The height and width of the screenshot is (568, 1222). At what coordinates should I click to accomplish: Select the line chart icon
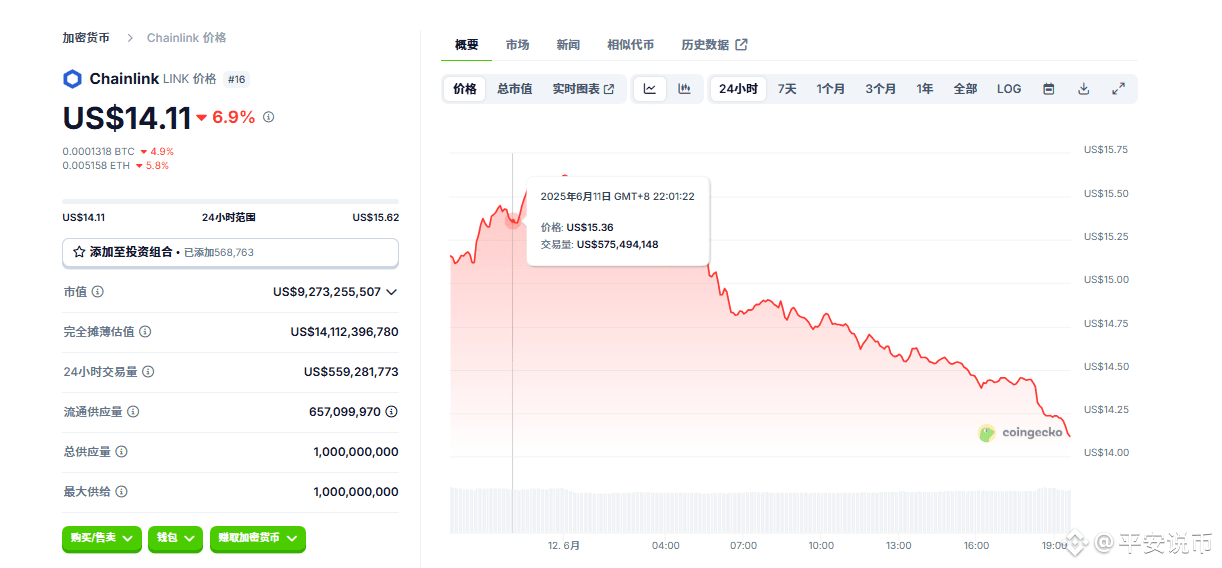pos(650,89)
